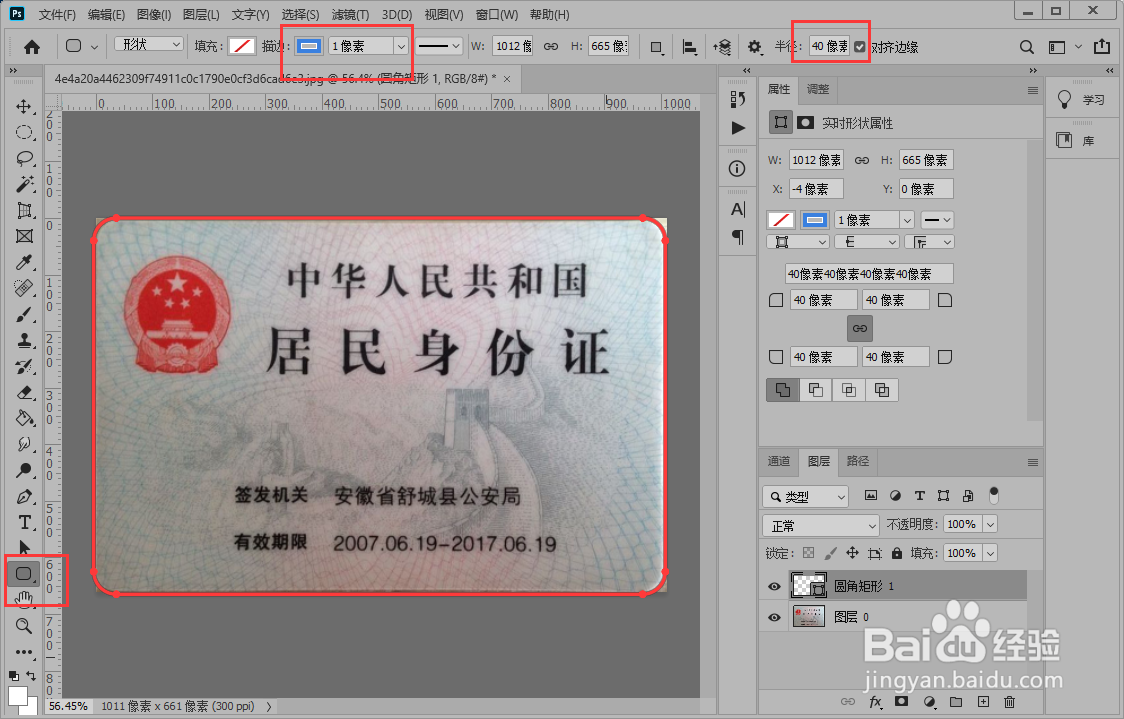Select the Rounded Rectangle tool
Viewport: 1124px width, 719px height.
click(x=24, y=573)
